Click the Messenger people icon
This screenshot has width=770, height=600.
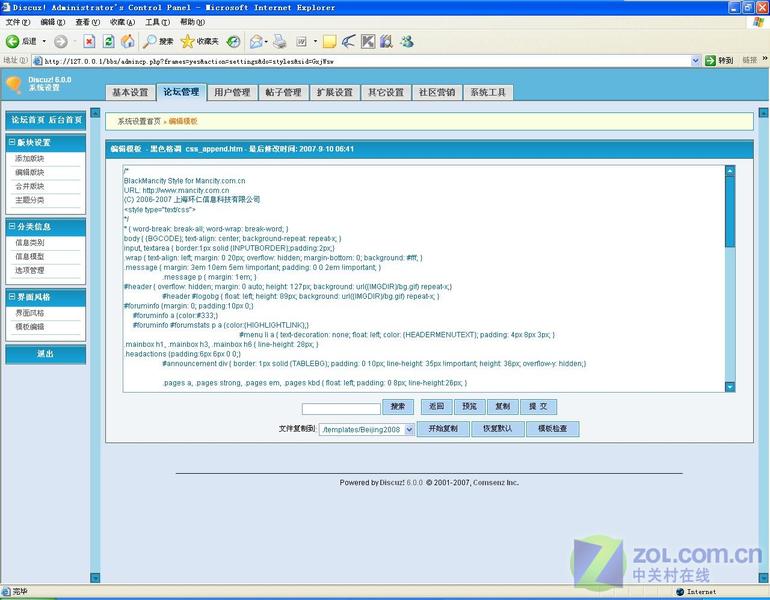[406, 42]
